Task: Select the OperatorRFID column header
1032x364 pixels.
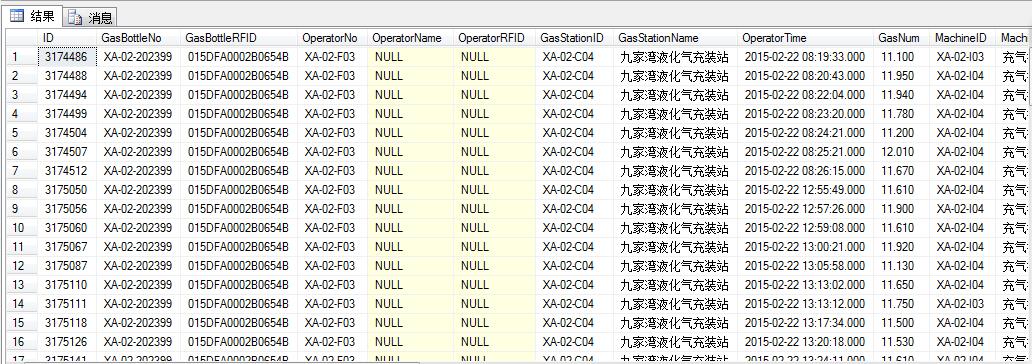Action: [x=495, y=38]
